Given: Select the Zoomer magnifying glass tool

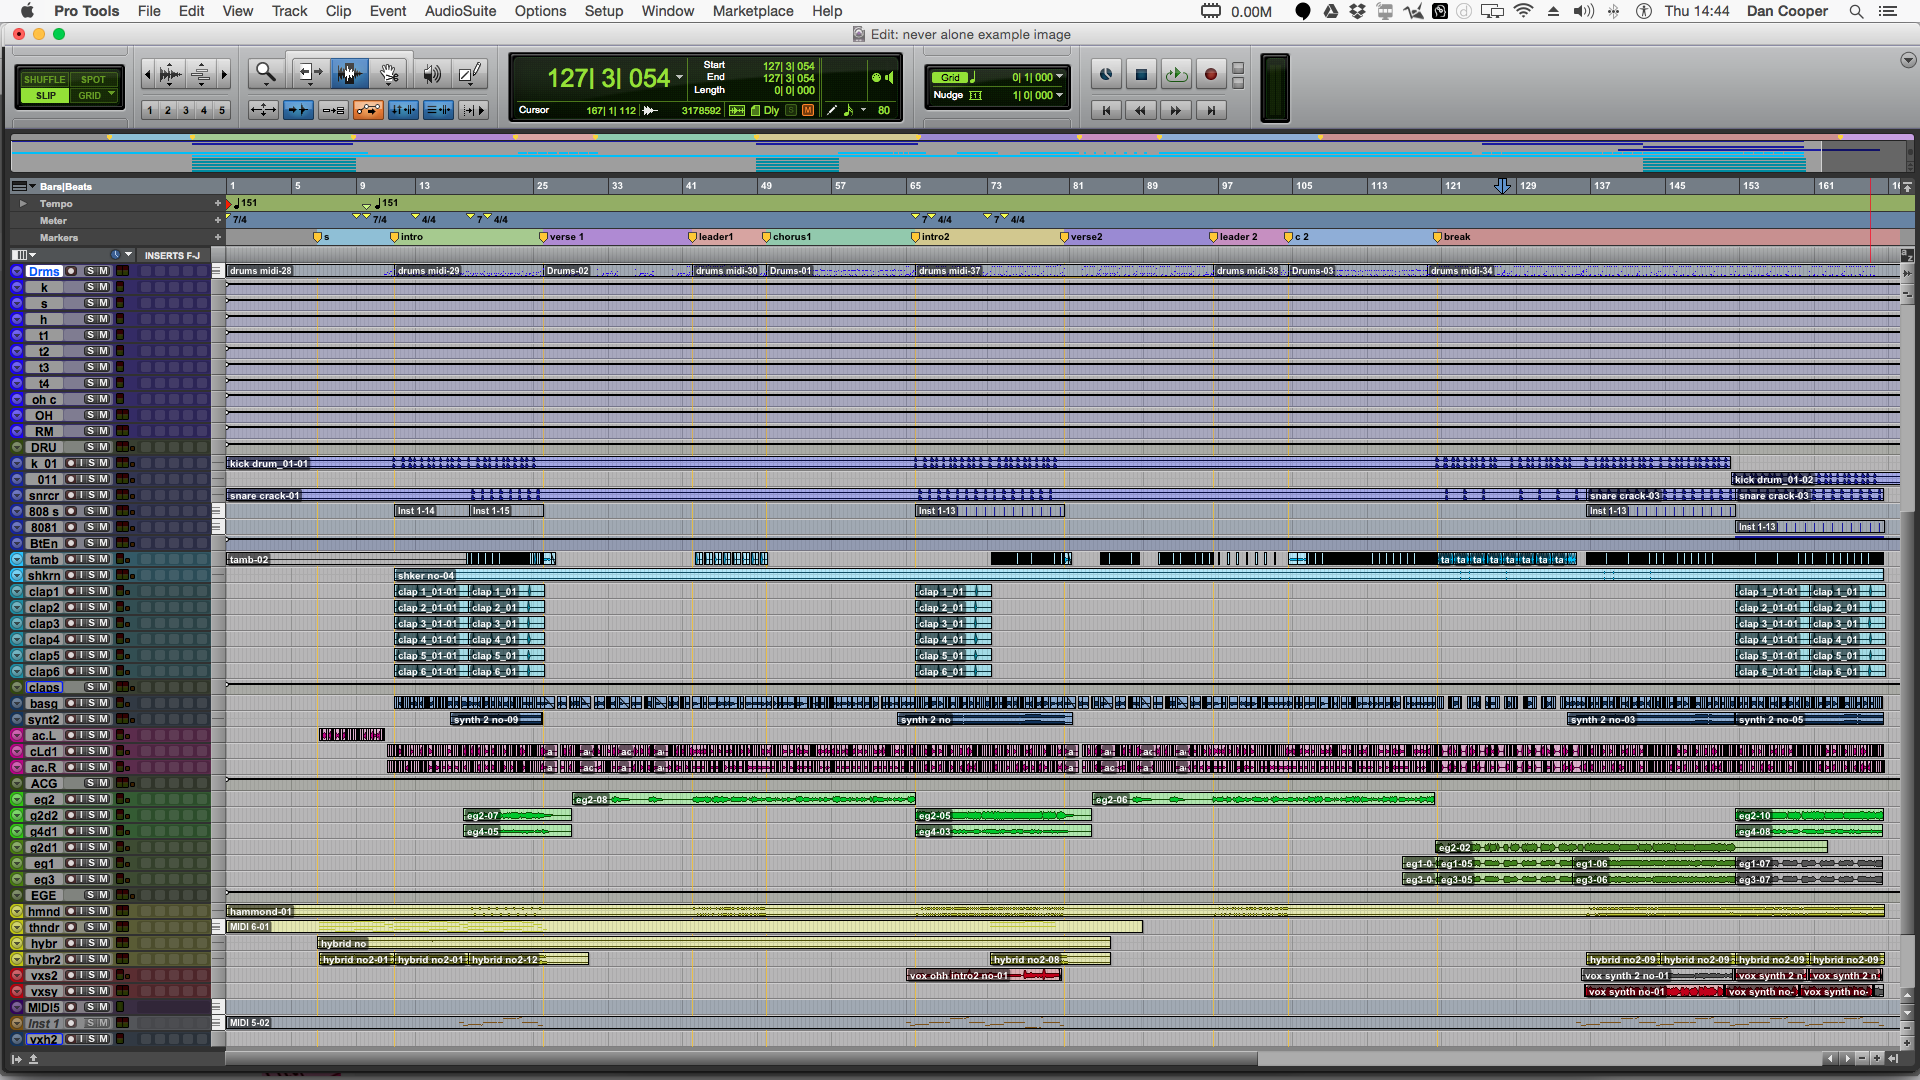Looking at the screenshot, I should [x=265, y=73].
